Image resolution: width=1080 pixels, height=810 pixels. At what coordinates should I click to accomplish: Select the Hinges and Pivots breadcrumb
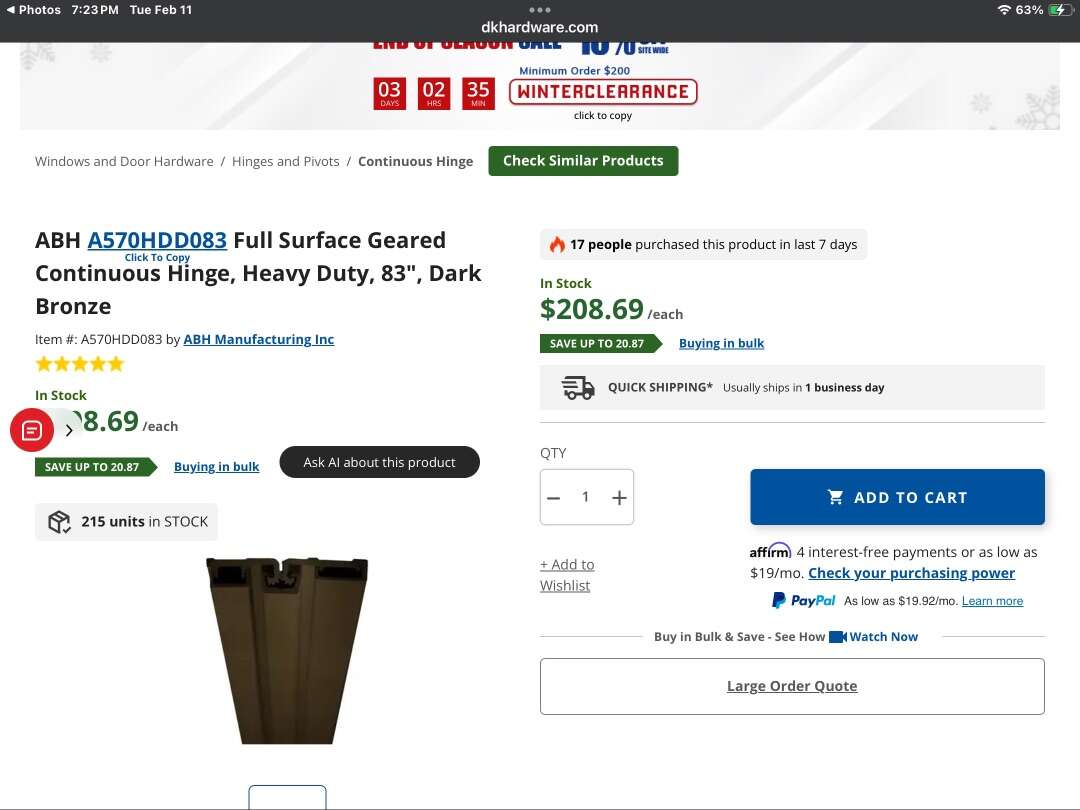click(x=286, y=160)
